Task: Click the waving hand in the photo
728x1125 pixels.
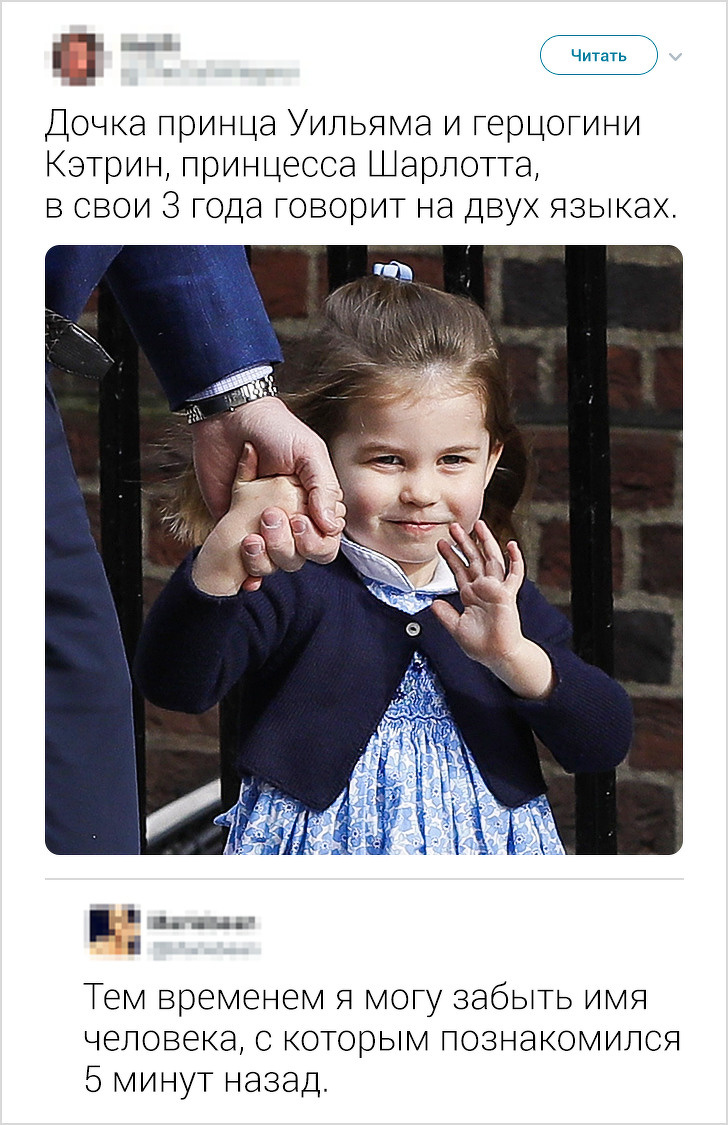Action: 481,585
